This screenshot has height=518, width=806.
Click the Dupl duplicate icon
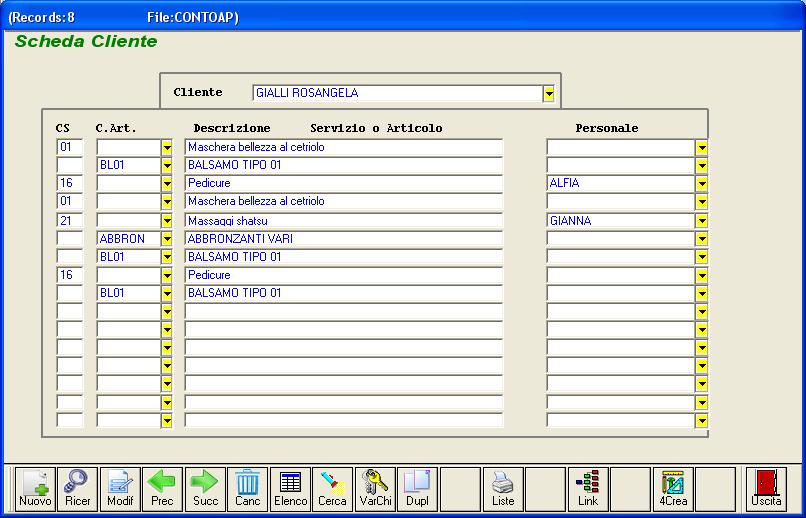coord(417,489)
